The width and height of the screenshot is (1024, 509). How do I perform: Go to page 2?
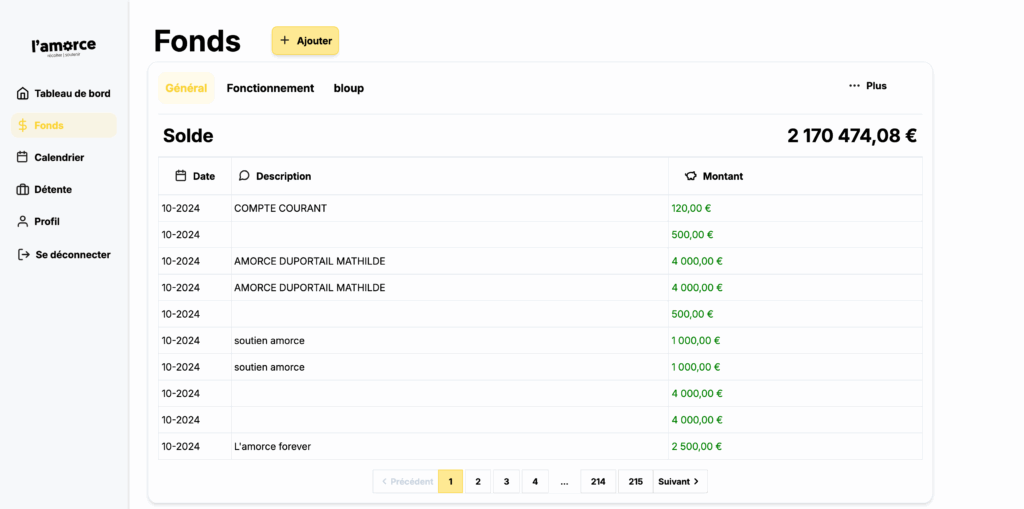tap(478, 481)
